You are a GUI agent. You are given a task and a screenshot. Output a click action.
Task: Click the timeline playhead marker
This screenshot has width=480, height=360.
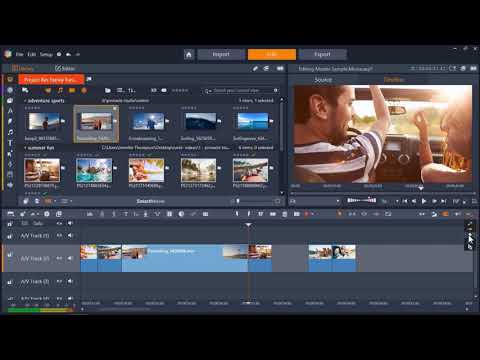click(248, 225)
